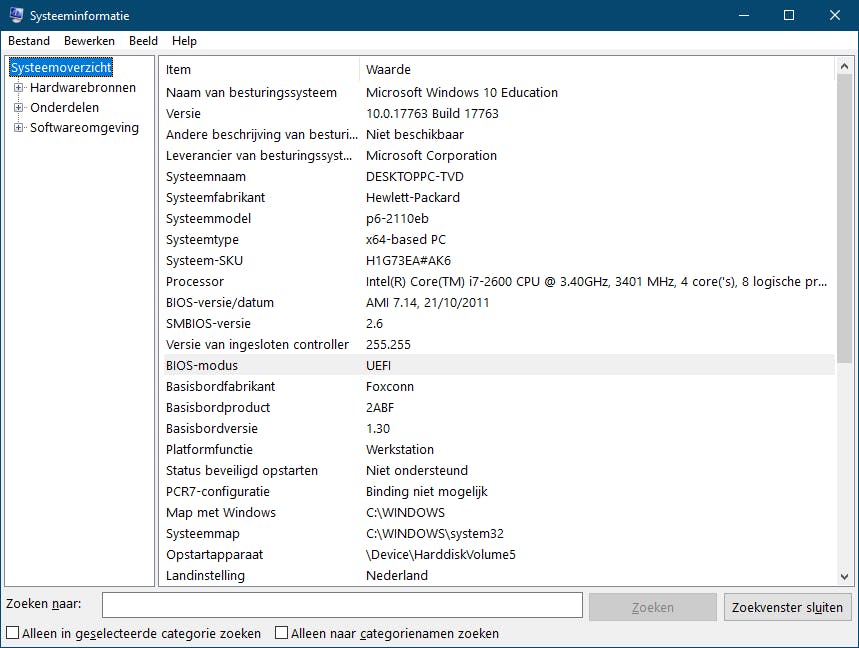This screenshot has height=648, width=859.
Task: Click the Binding niet mogelijk value
Action: point(427,491)
